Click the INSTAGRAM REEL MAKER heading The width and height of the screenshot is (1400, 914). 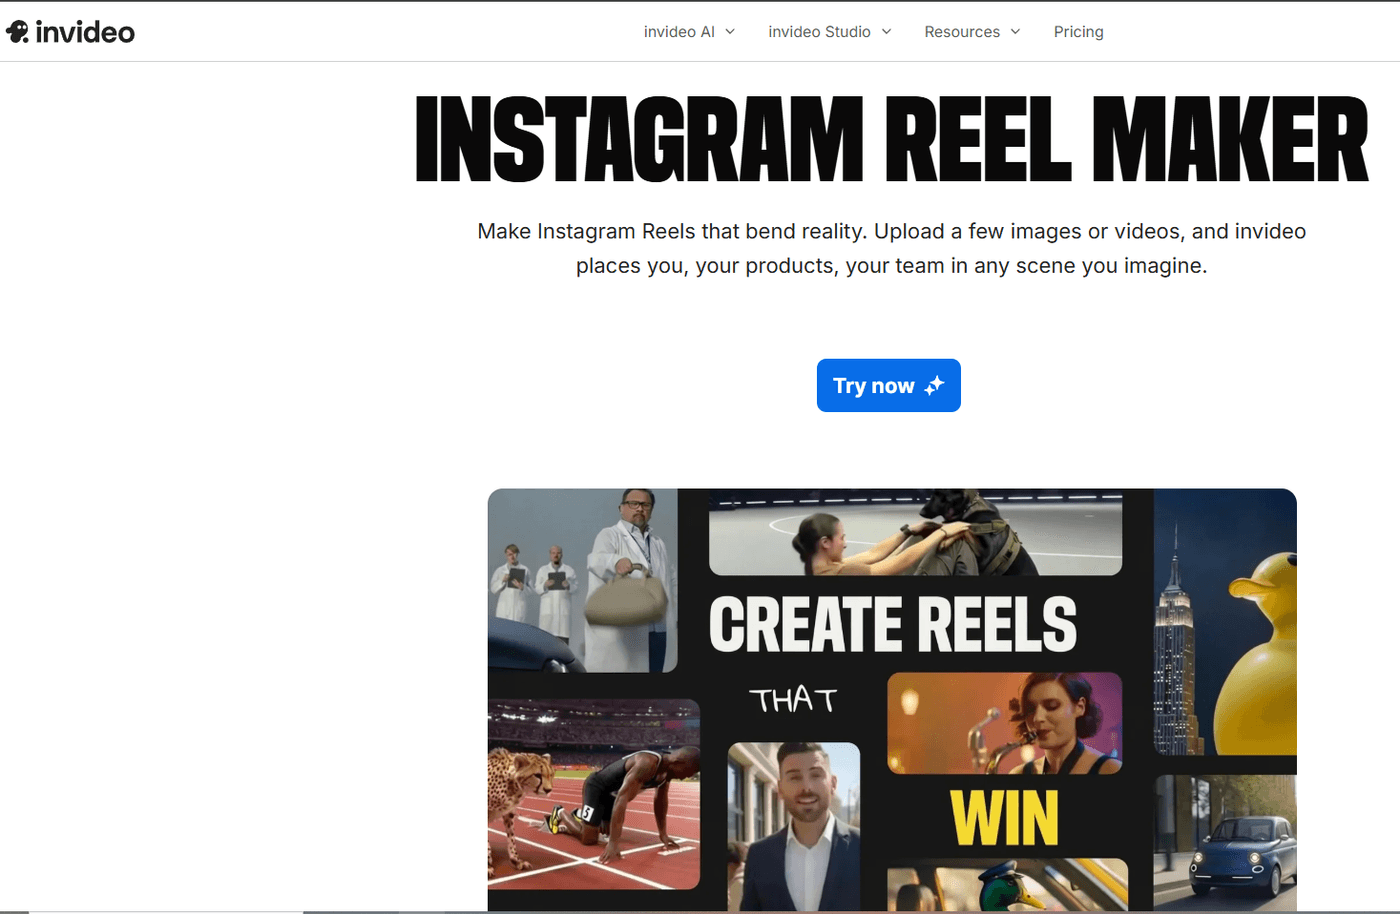[891, 139]
